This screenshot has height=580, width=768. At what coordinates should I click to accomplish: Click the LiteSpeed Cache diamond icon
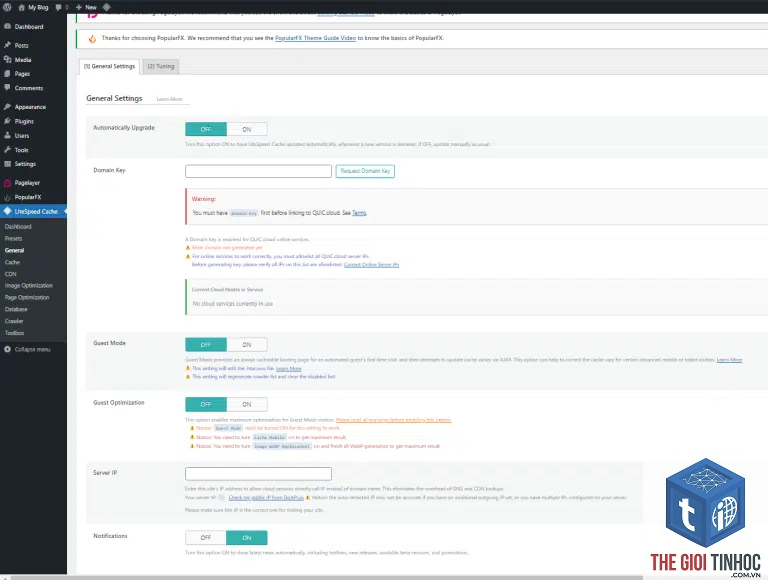(x=7, y=211)
